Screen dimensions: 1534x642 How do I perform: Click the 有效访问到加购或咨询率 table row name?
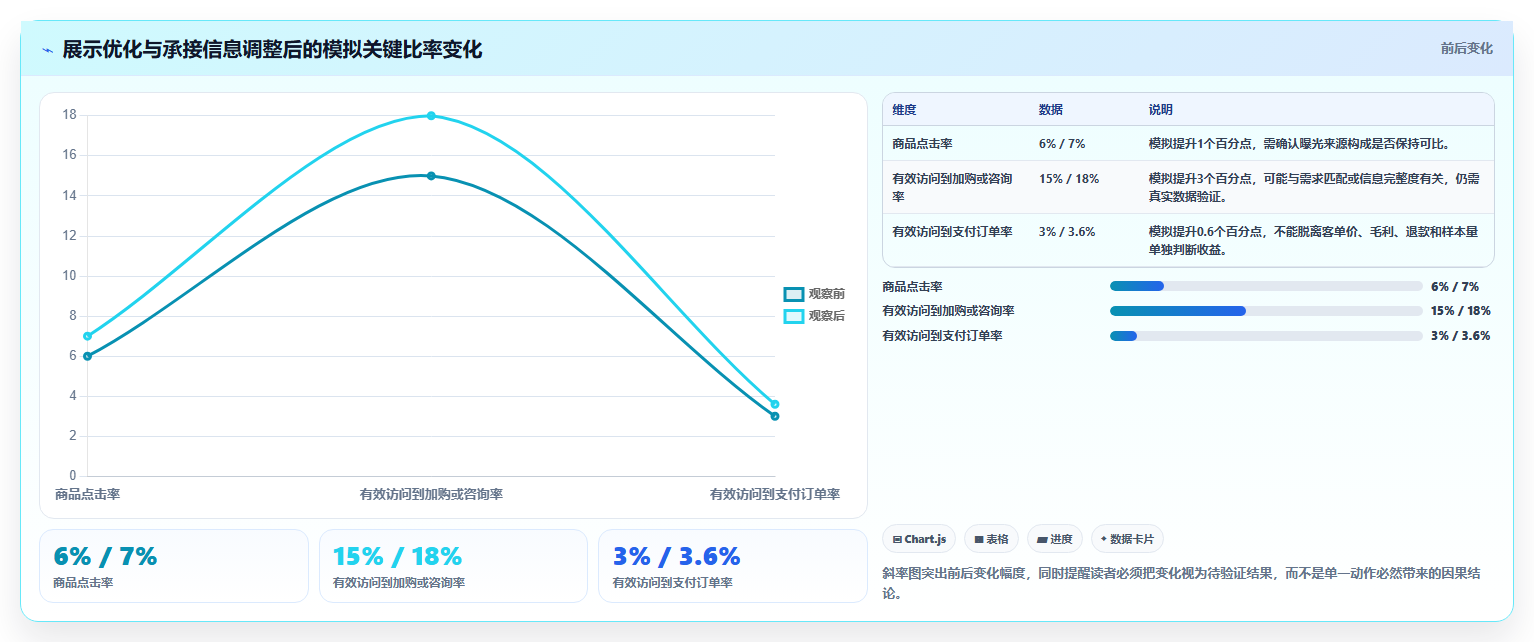952,187
